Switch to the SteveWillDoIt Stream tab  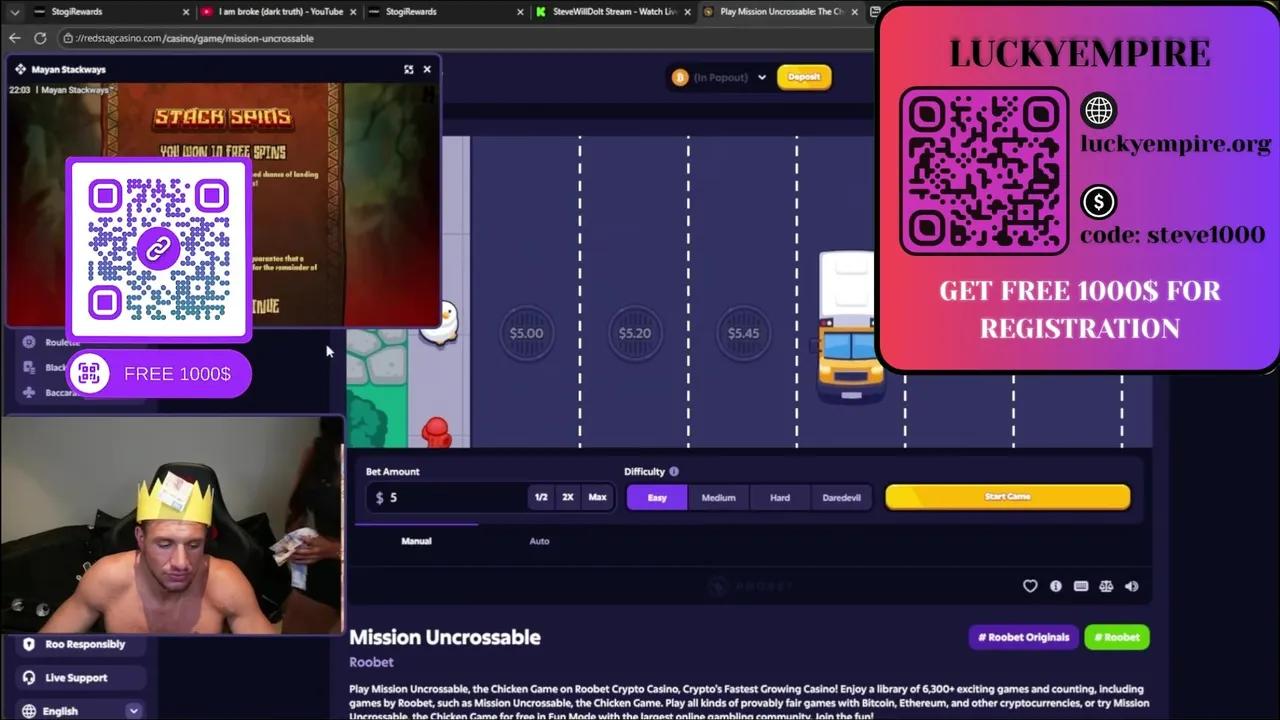[613, 12]
